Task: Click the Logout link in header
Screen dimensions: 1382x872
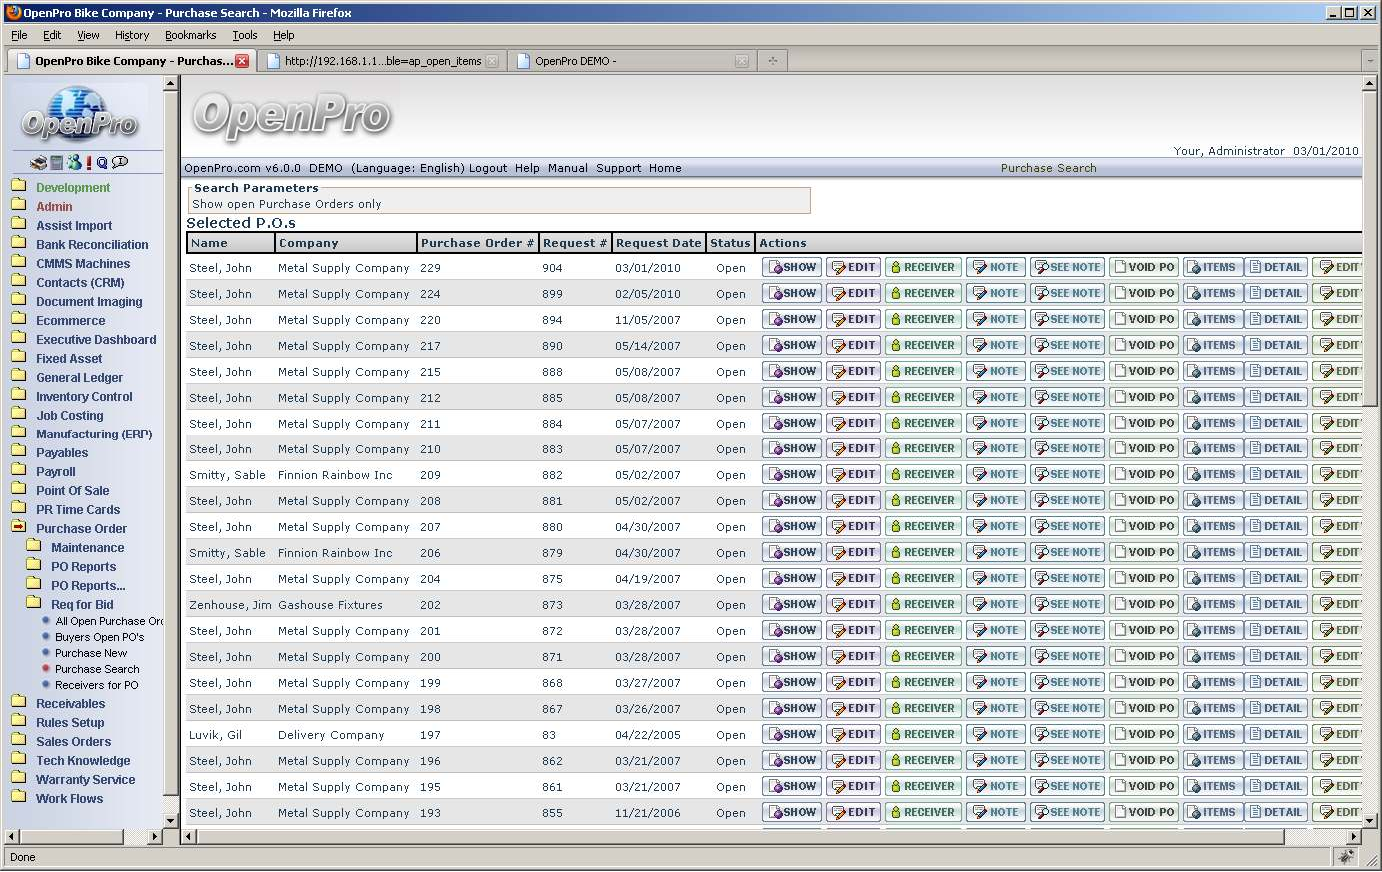Action: 488,168
